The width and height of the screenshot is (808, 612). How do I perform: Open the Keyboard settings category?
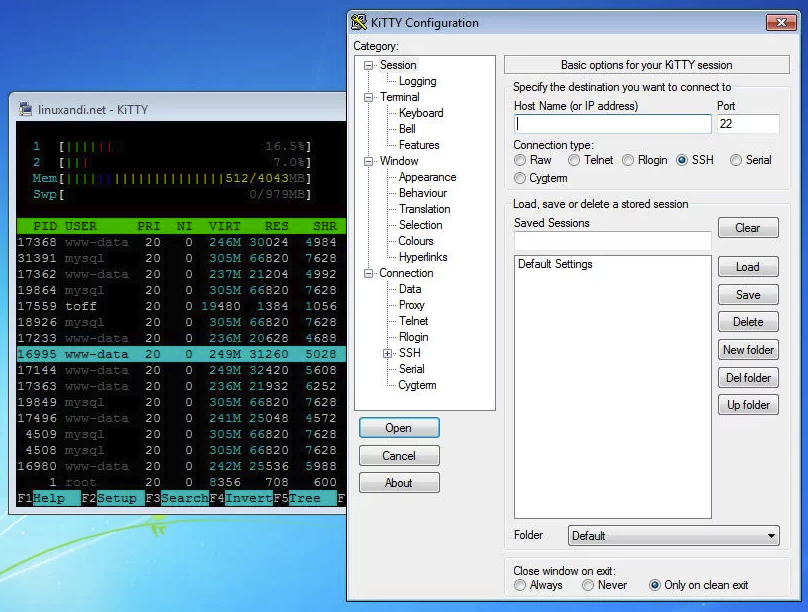coord(421,113)
